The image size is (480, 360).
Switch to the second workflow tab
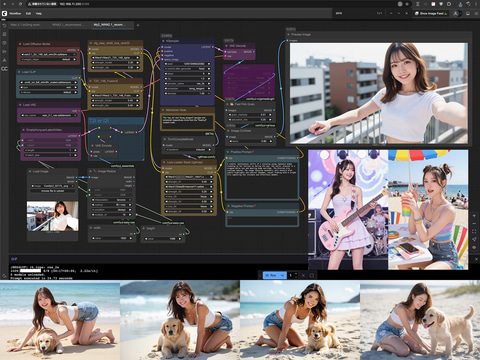coord(68,25)
